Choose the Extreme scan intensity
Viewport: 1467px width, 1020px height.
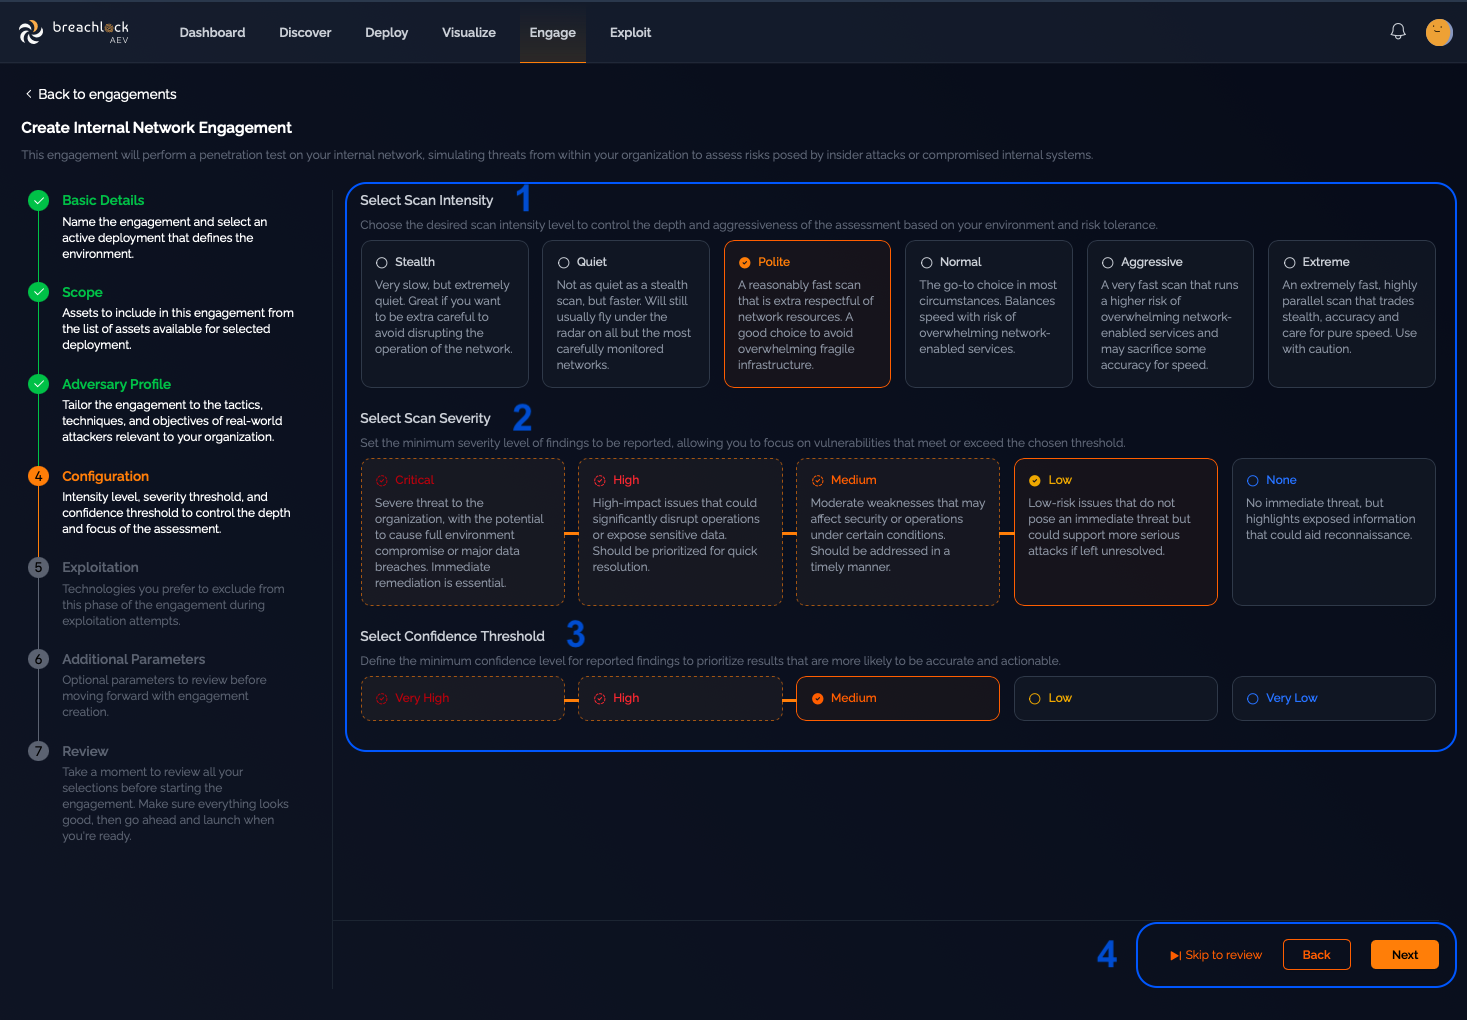[x=1352, y=314]
